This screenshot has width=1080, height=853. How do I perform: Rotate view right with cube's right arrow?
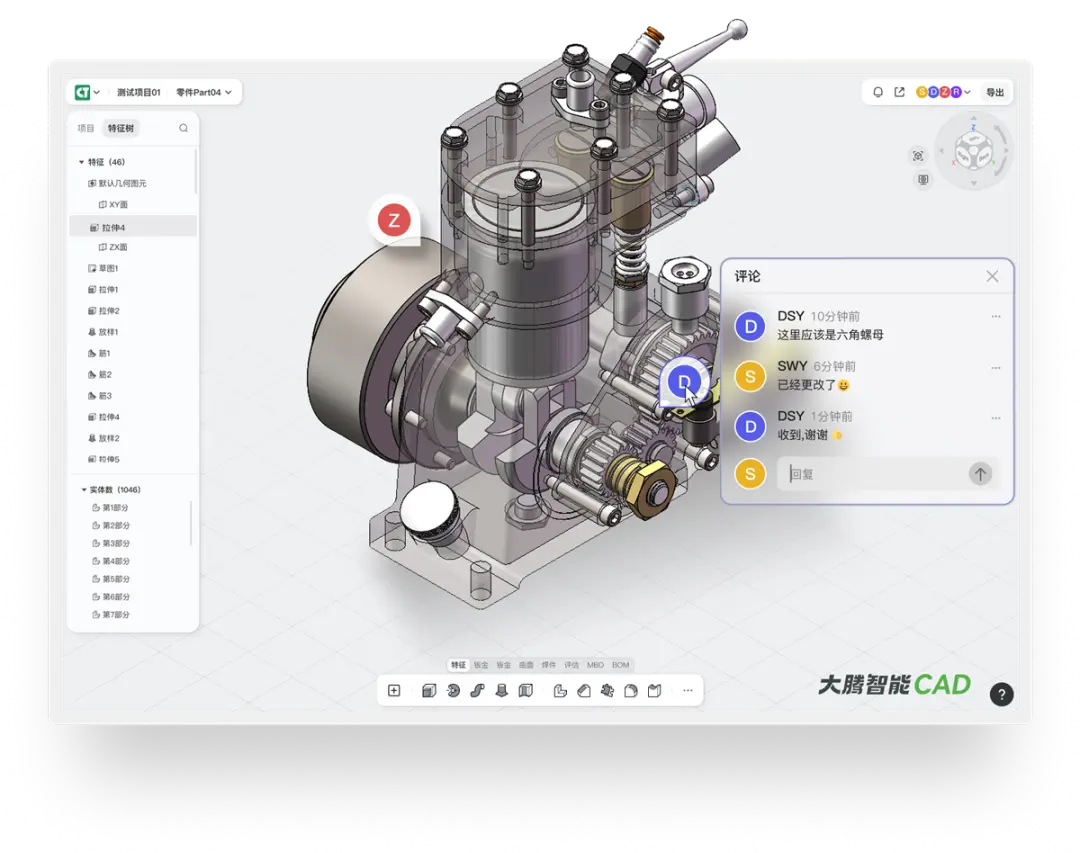tap(1006, 150)
